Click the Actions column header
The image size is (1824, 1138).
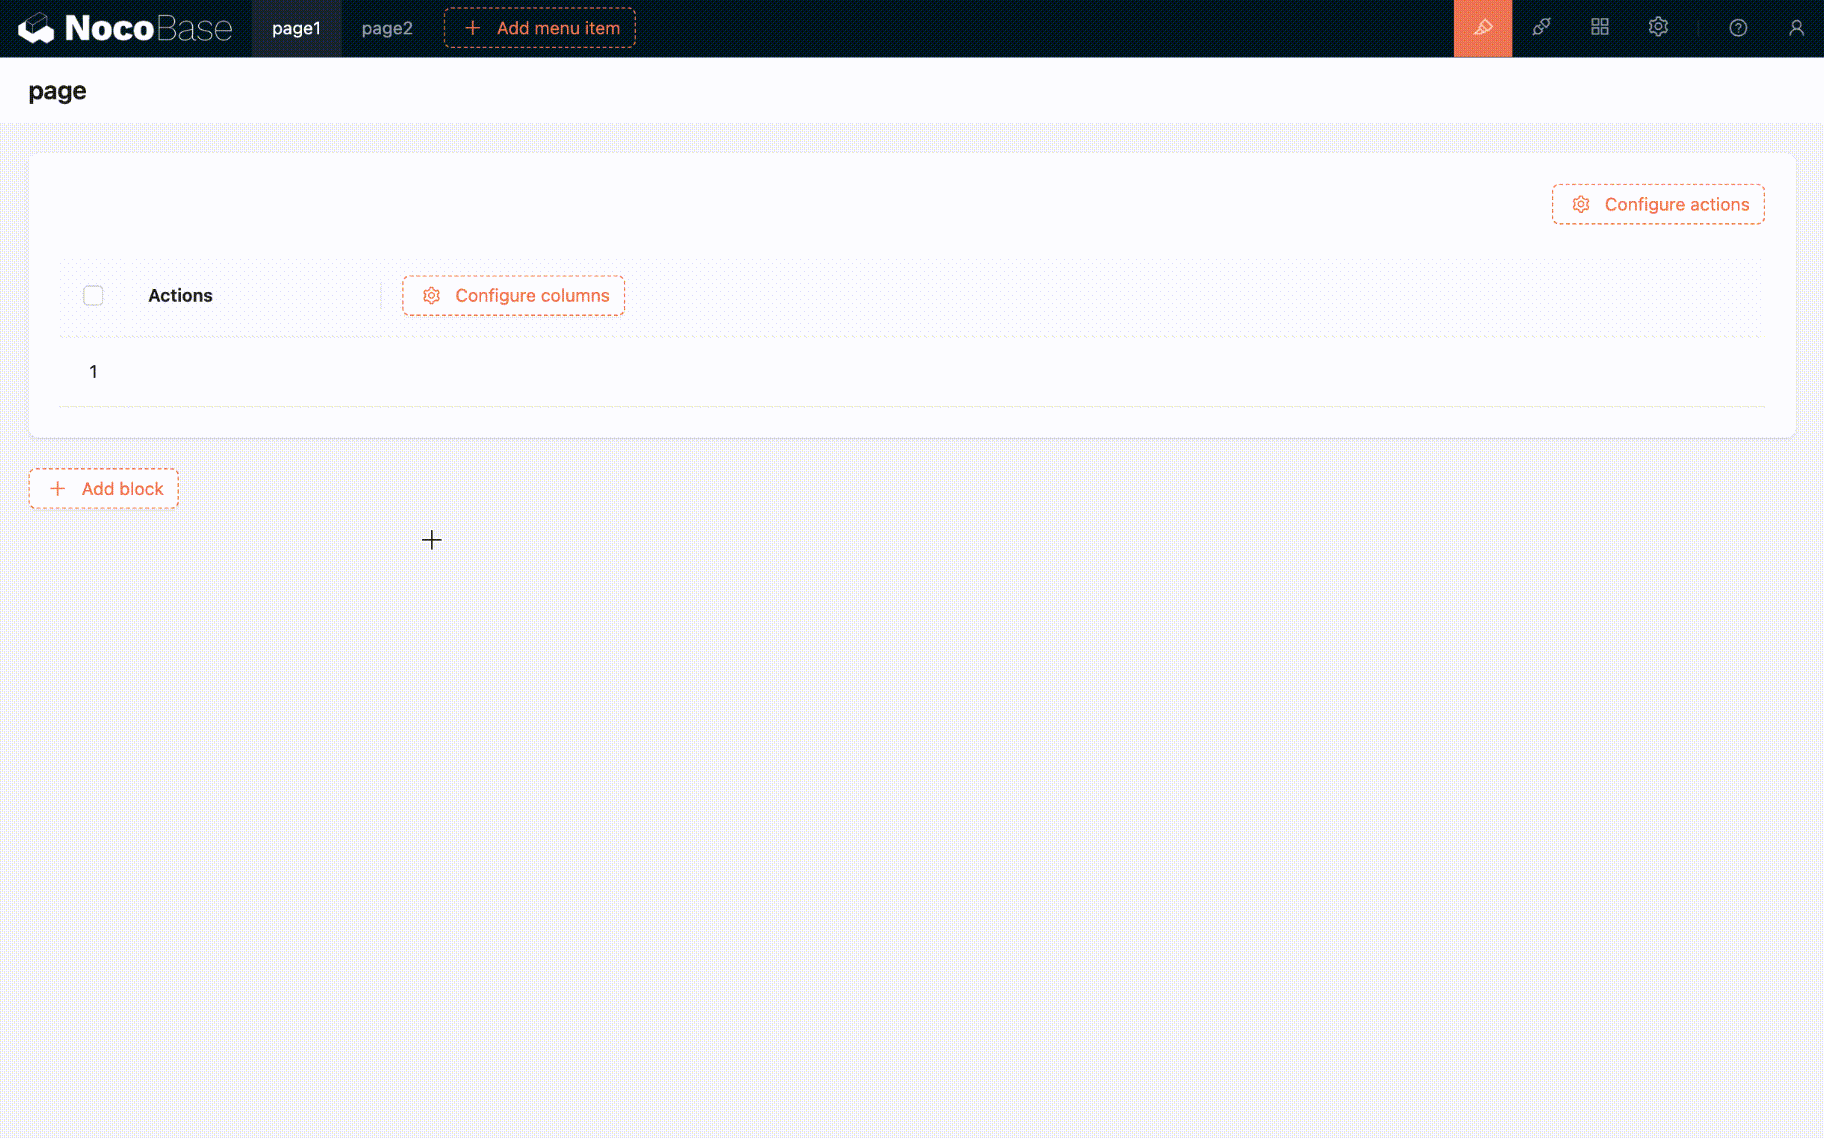tap(180, 296)
